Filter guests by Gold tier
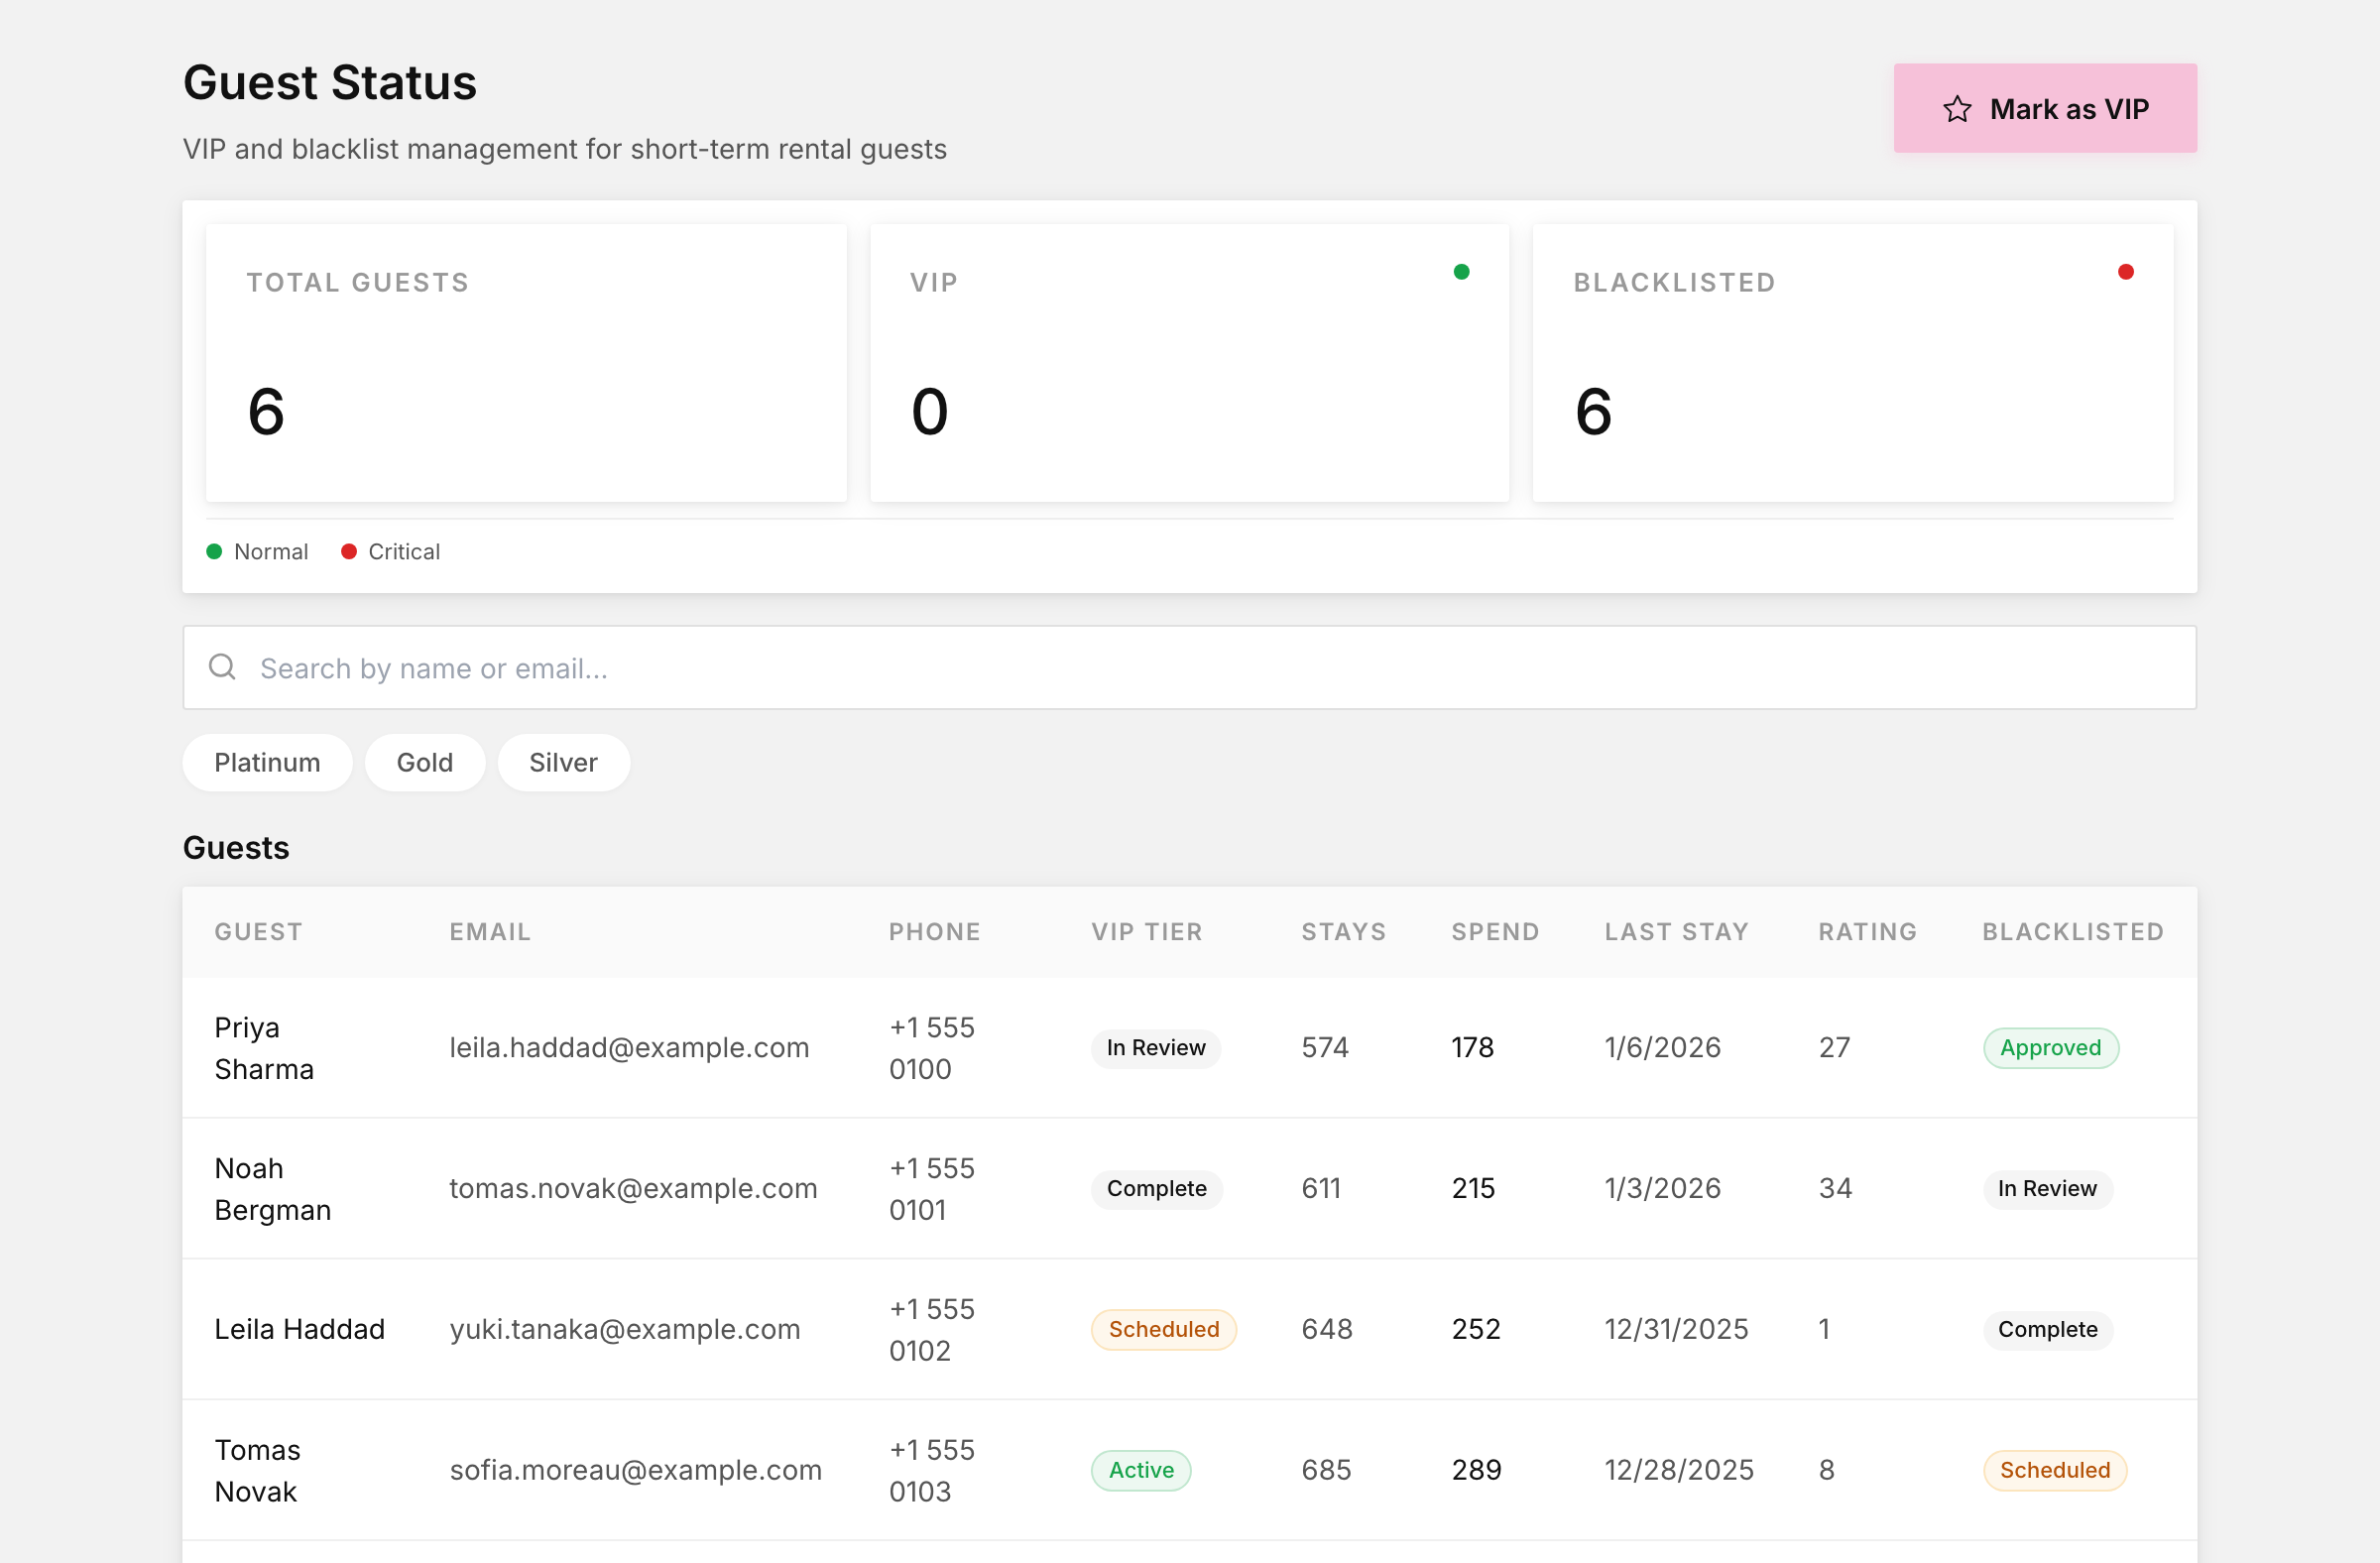The width and height of the screenshot is (2380, 1563). pos(425,763)
